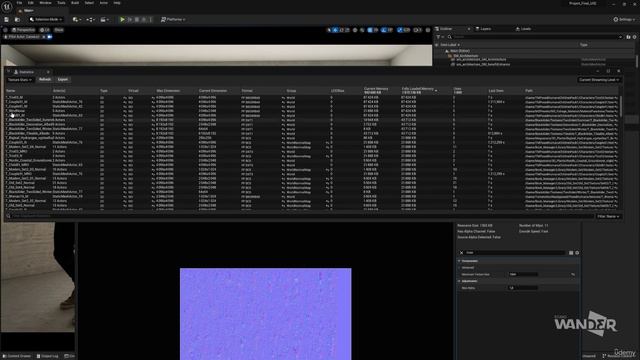
Task: Open the File menu
Action: click(19, 3)
